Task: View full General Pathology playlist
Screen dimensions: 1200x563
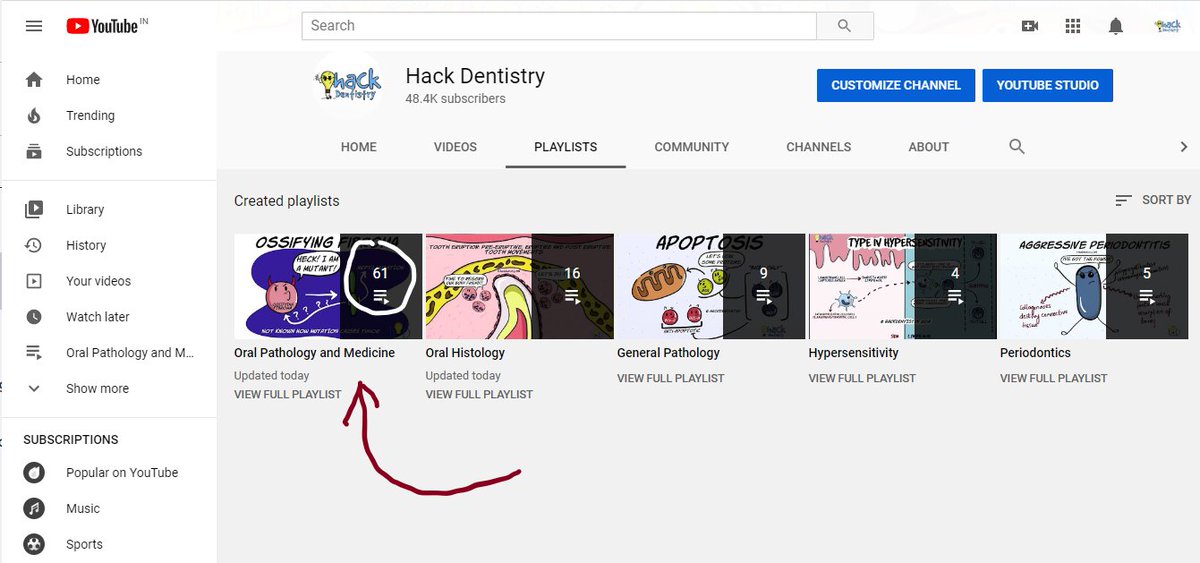Action: point(671,378)
